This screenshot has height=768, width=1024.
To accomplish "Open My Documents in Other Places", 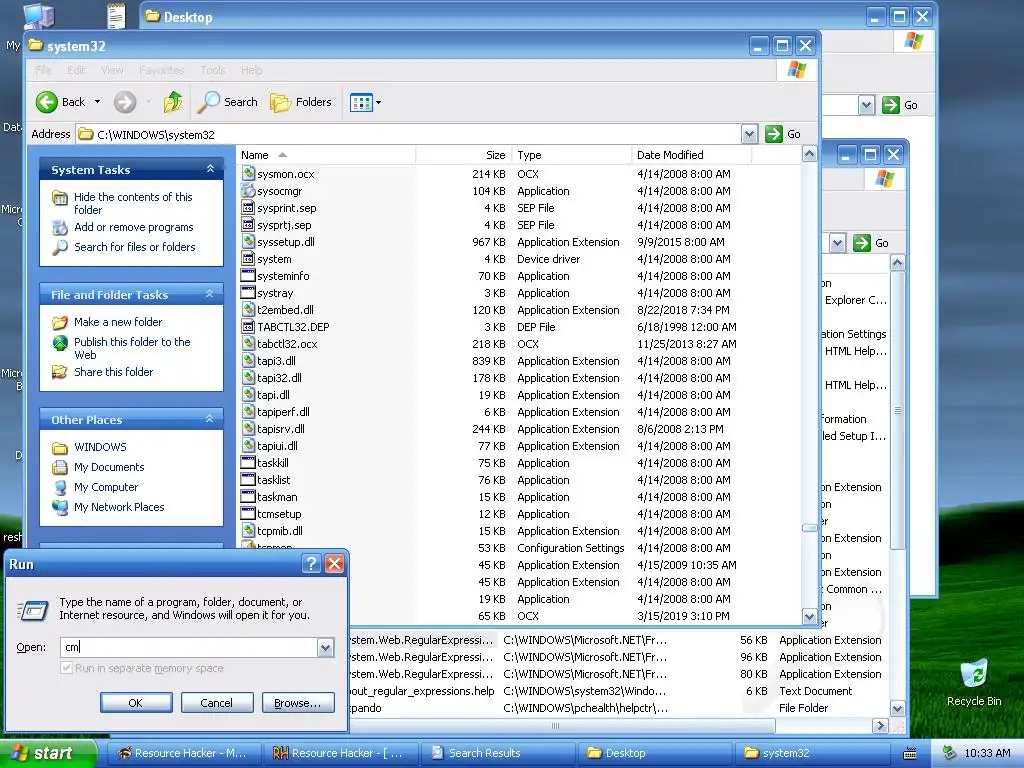I will (108, 467).
